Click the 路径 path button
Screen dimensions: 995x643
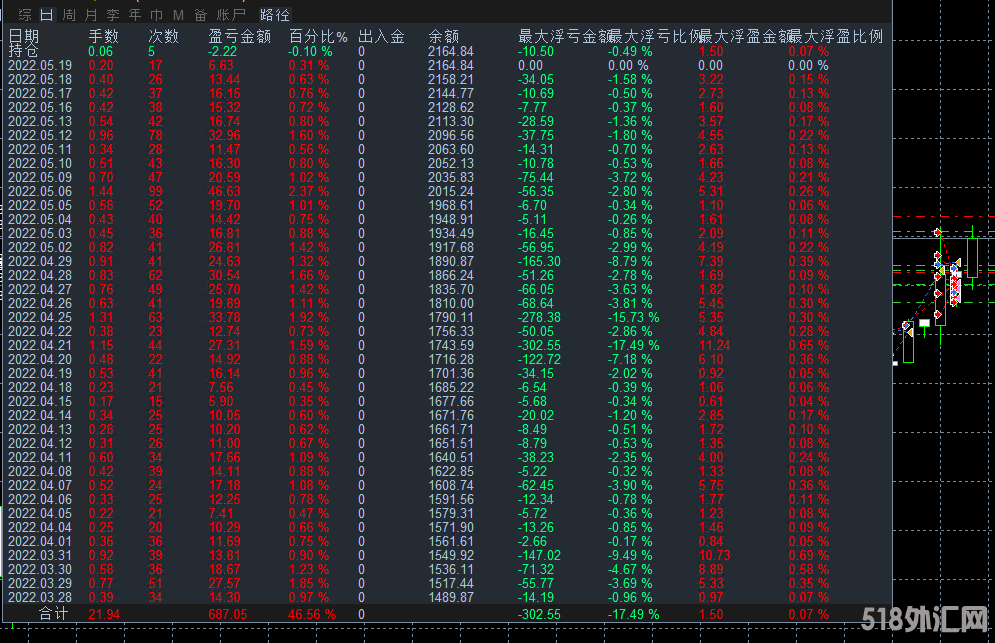point(275,15)
